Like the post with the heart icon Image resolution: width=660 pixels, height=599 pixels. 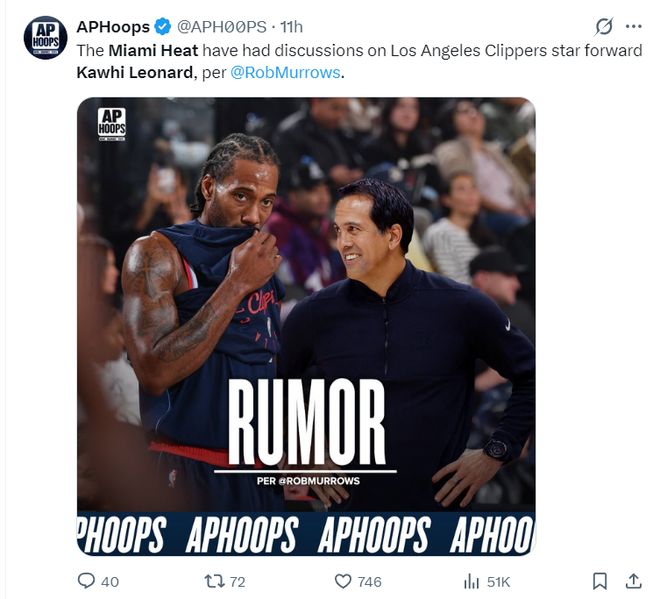[x=343, y=581]
